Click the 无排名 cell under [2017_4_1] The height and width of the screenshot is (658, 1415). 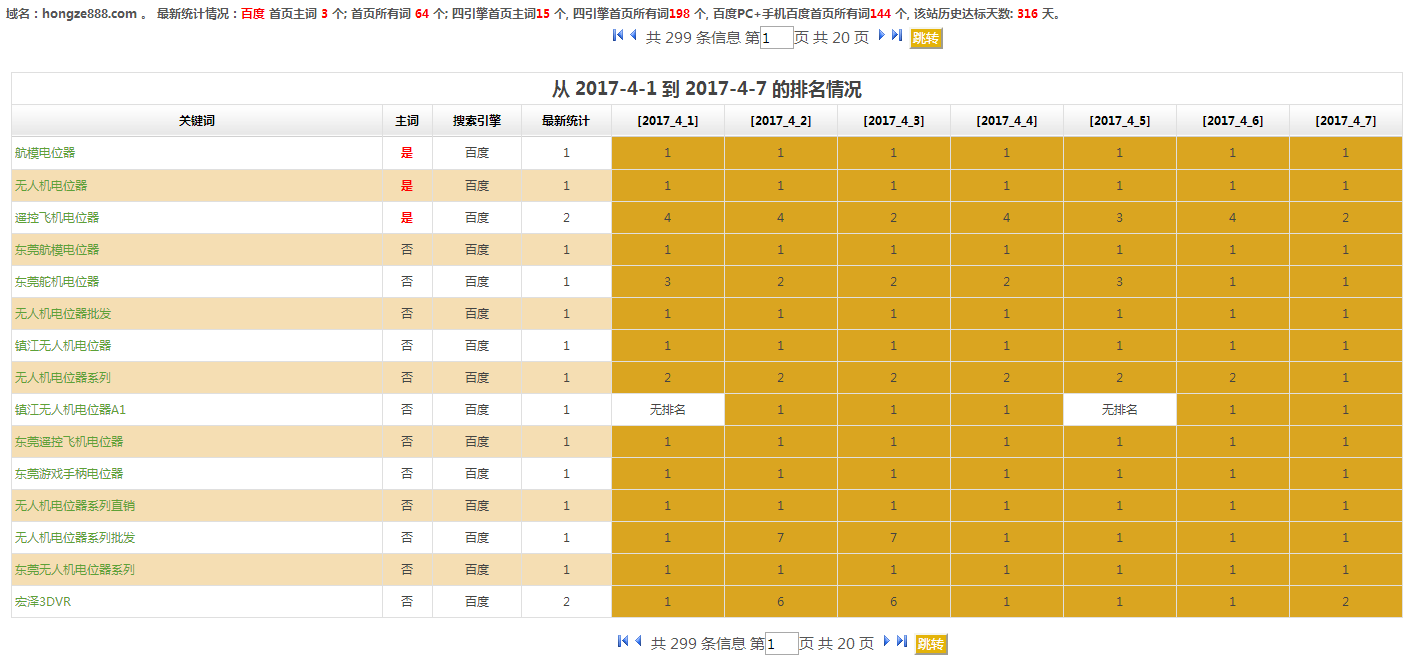coord(668,410)
